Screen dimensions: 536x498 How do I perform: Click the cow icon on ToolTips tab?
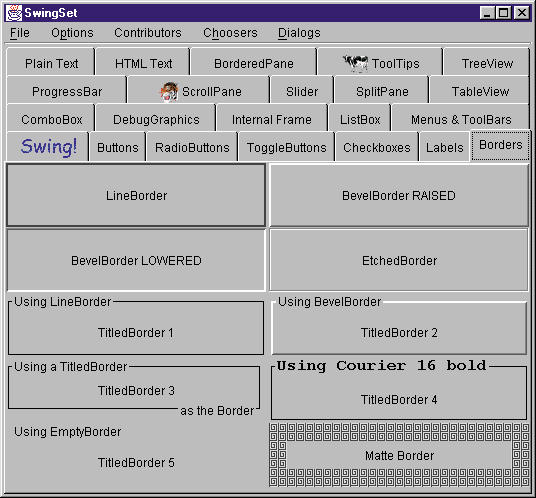click(x=356, y=63)
